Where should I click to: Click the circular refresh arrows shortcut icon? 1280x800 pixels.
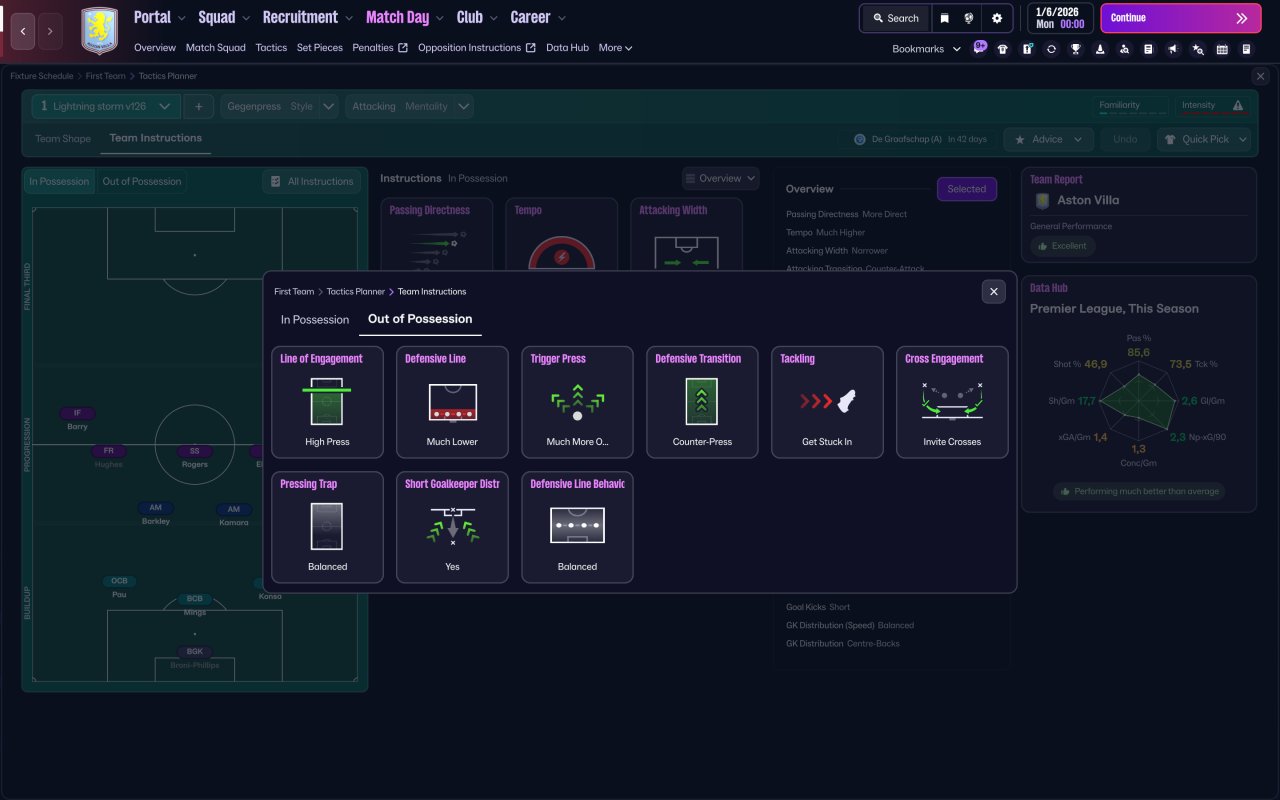[x=1051, y=49]
